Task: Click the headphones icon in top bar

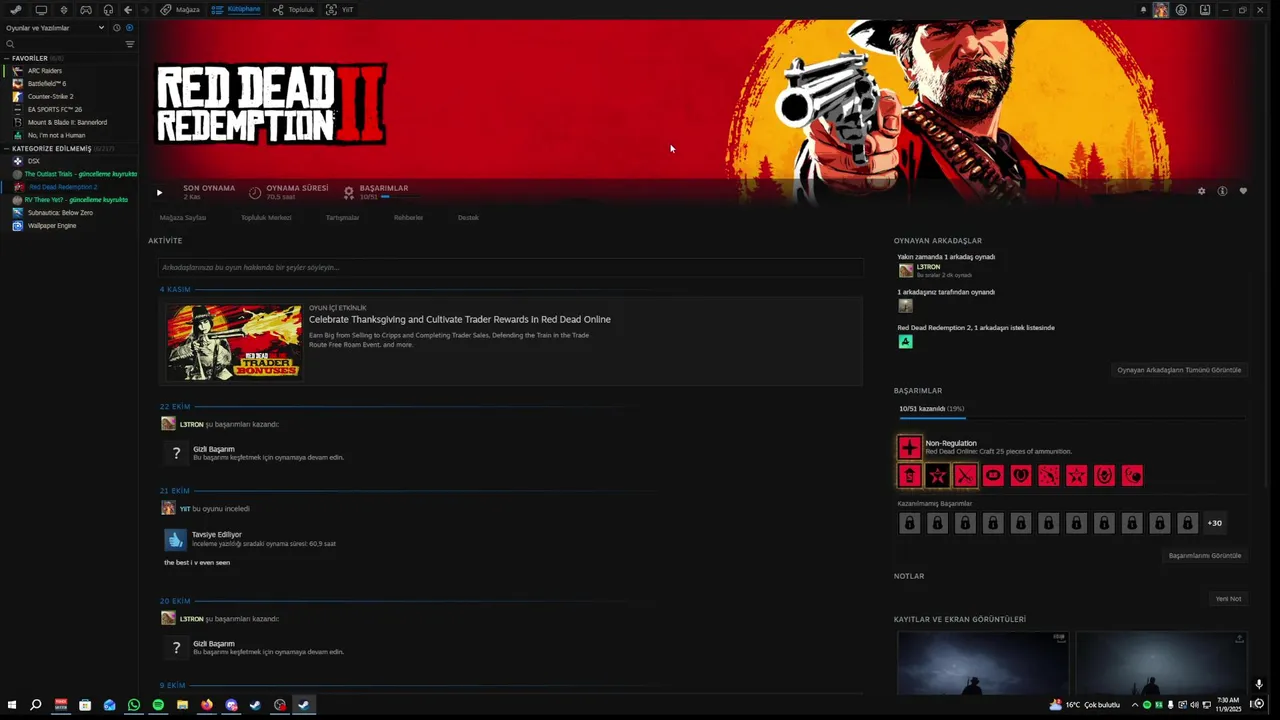Action: (108, 9)
